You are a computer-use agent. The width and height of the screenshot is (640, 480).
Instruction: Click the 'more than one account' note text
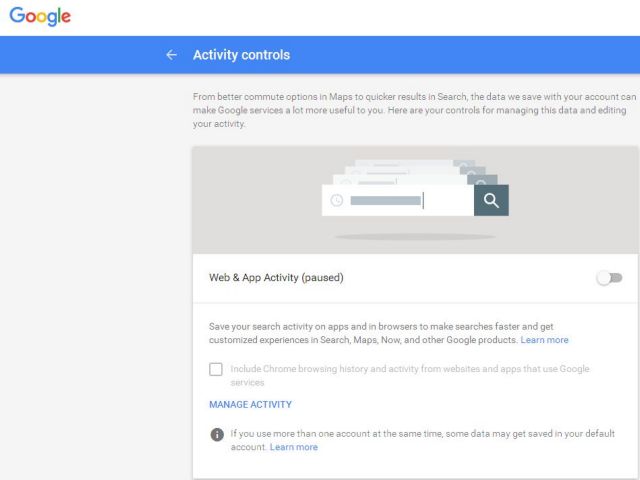pyautogui.click(x=420, y=434)
